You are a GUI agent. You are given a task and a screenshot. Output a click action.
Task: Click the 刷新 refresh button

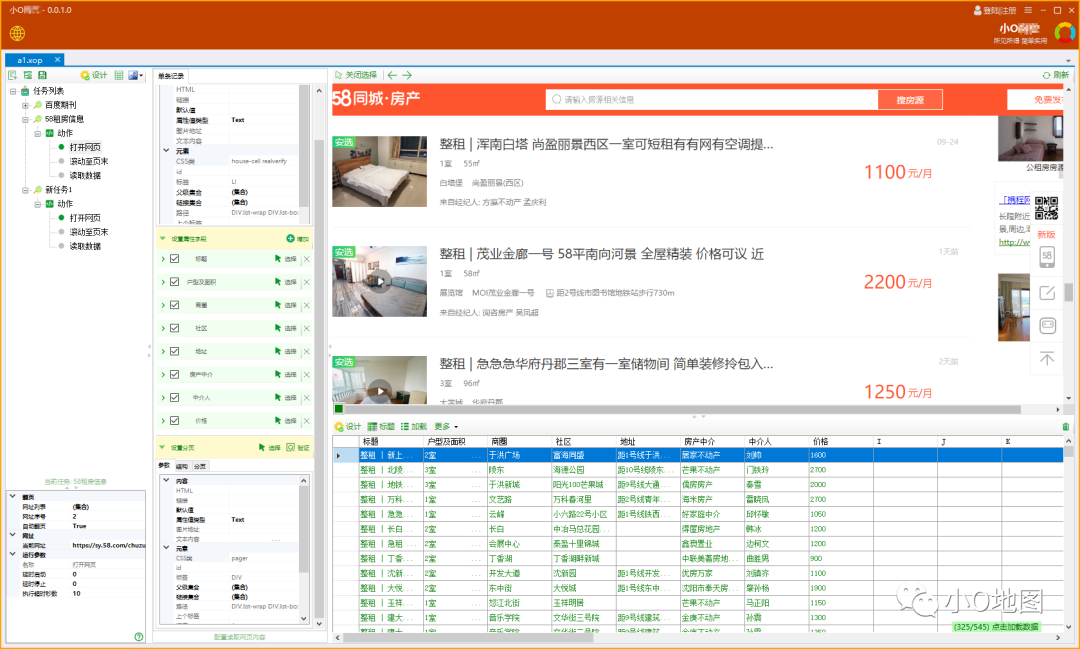click(x=1055, y=75)
